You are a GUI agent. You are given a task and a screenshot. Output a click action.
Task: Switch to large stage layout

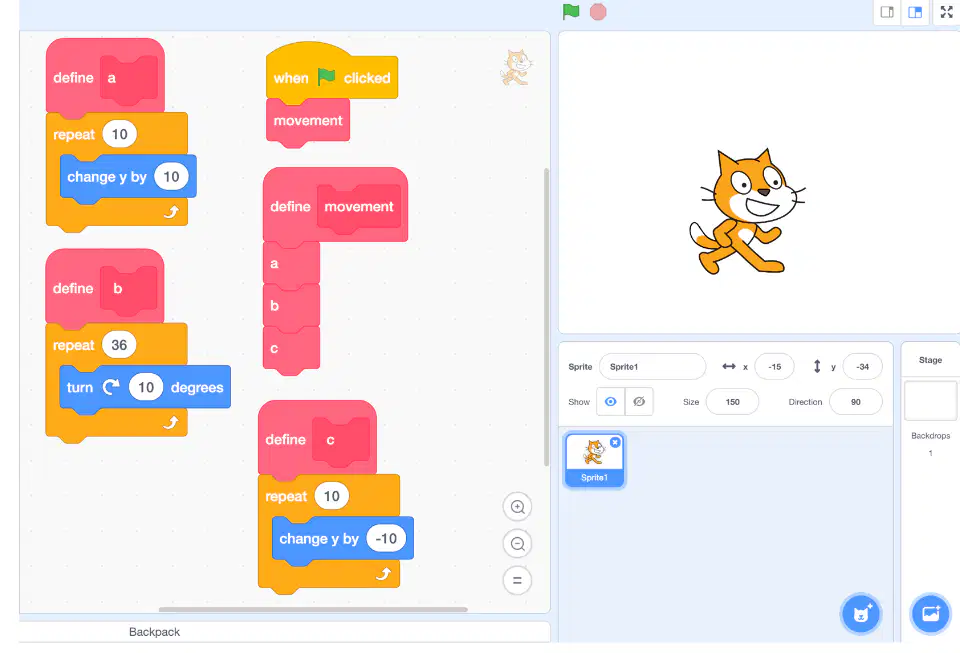915,12
